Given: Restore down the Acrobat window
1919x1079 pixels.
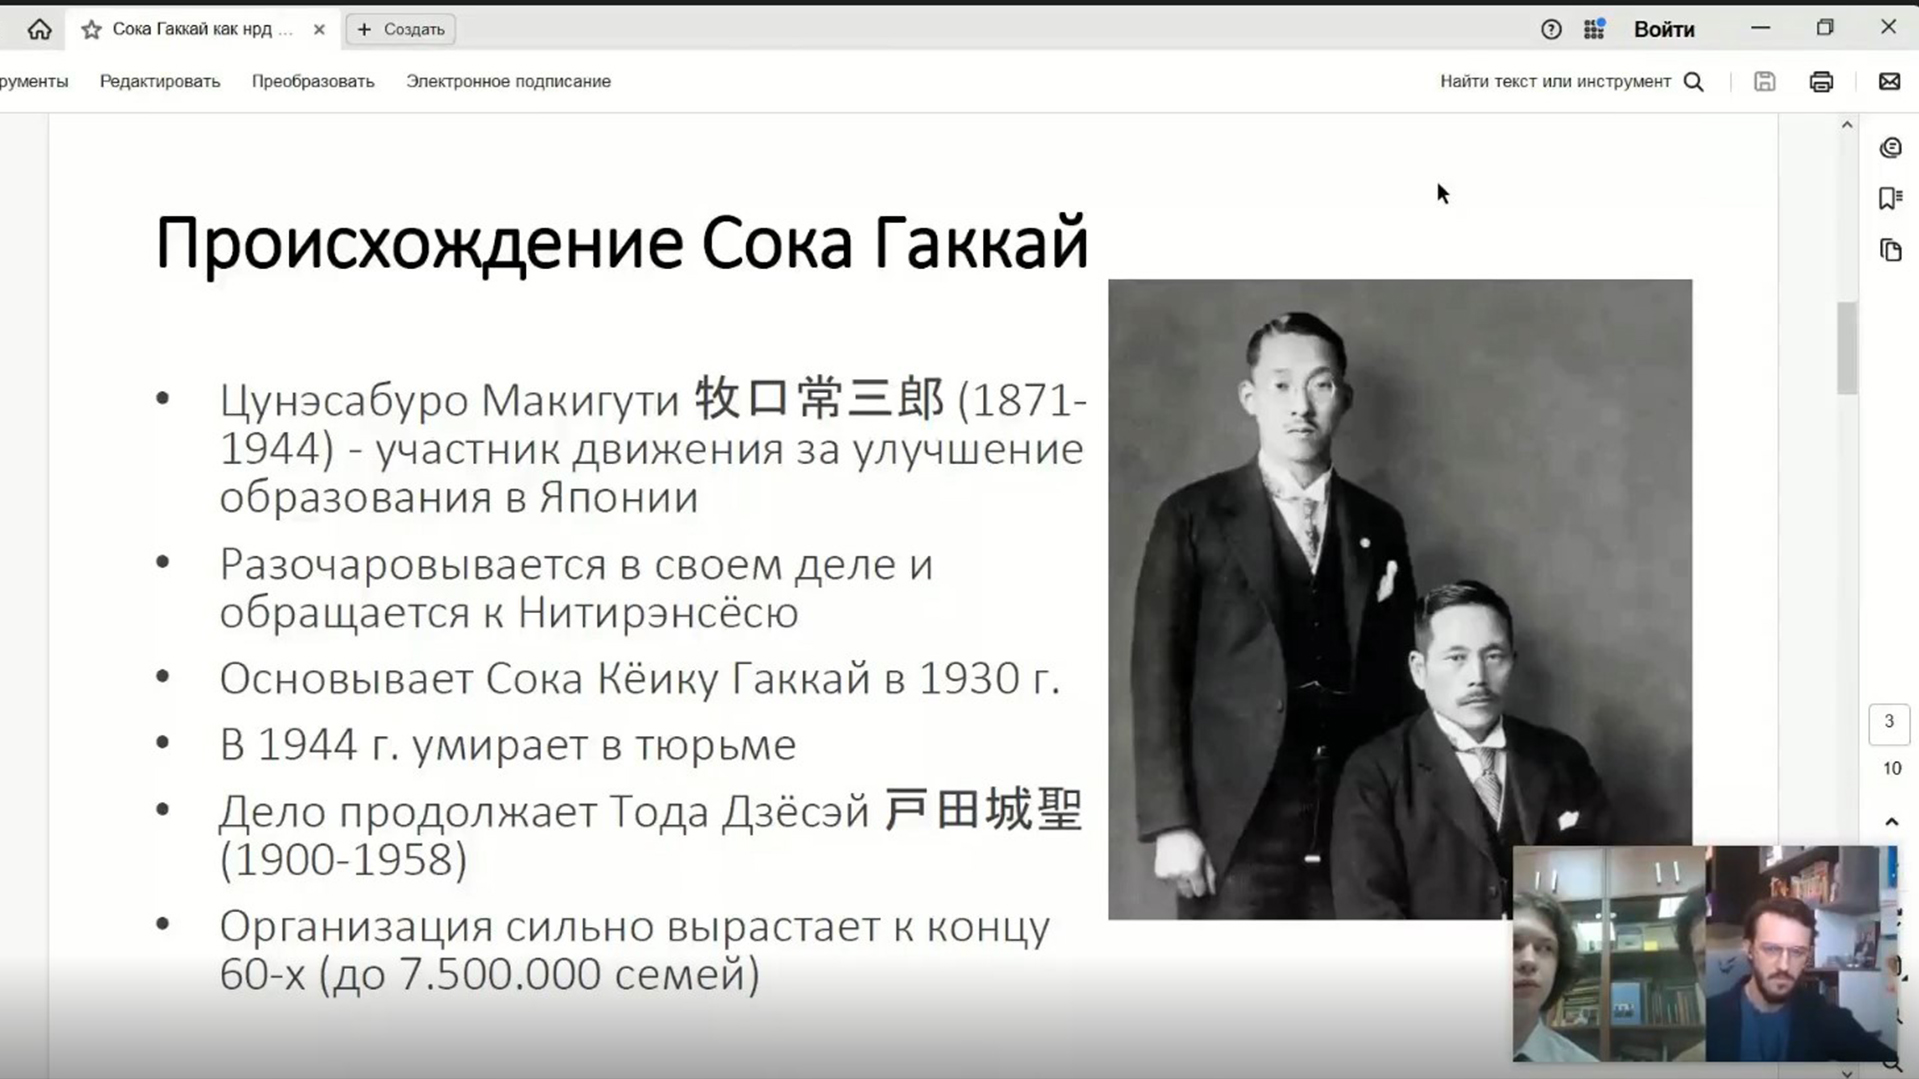Looking at the screenshot, I should coord(1825,28).
